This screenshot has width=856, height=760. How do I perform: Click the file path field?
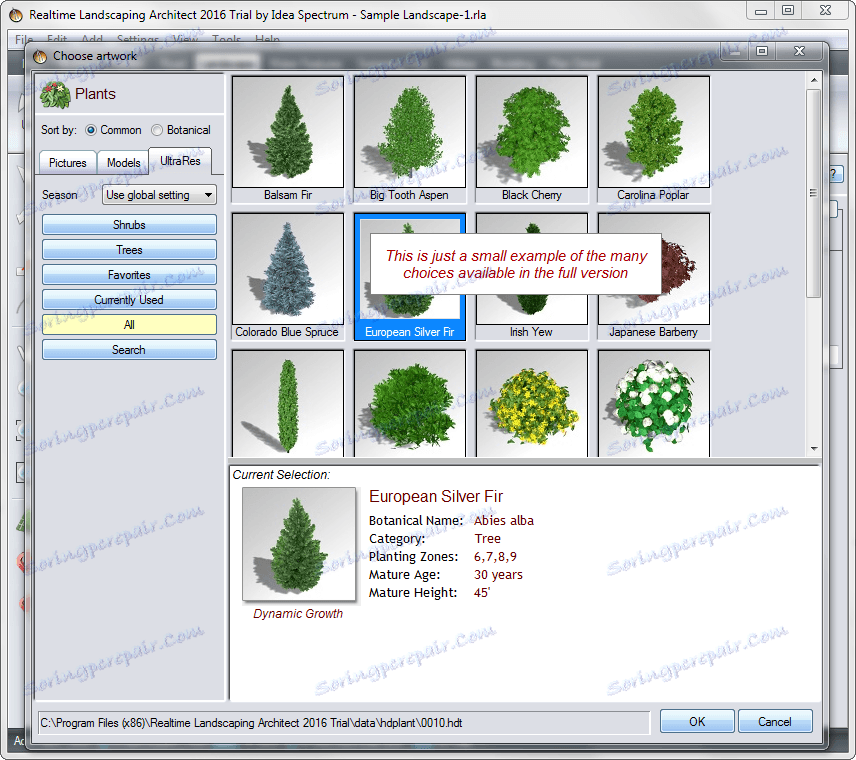(343, 723)
